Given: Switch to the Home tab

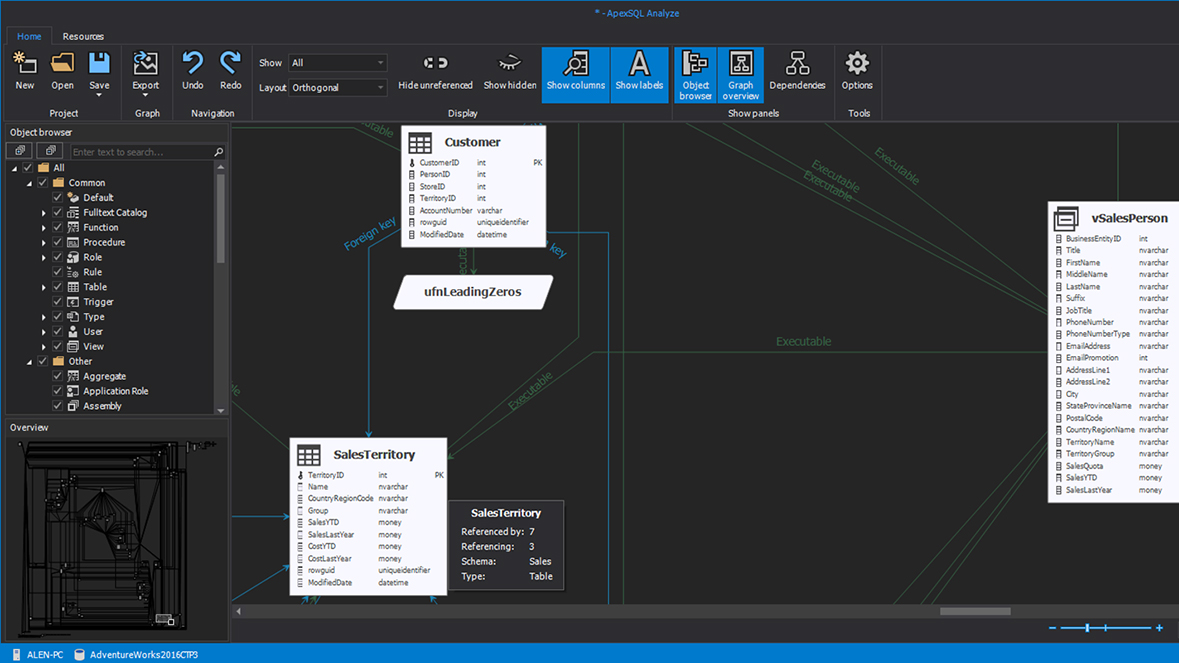Looking at the screenshot, I should 29,36.
